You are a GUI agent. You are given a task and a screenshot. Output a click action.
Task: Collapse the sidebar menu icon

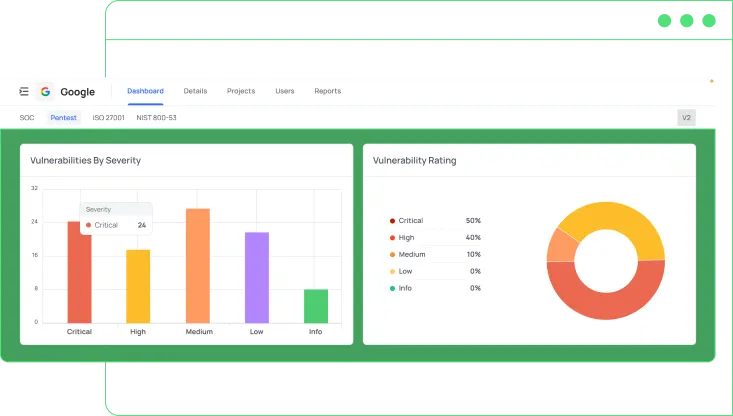24,92
